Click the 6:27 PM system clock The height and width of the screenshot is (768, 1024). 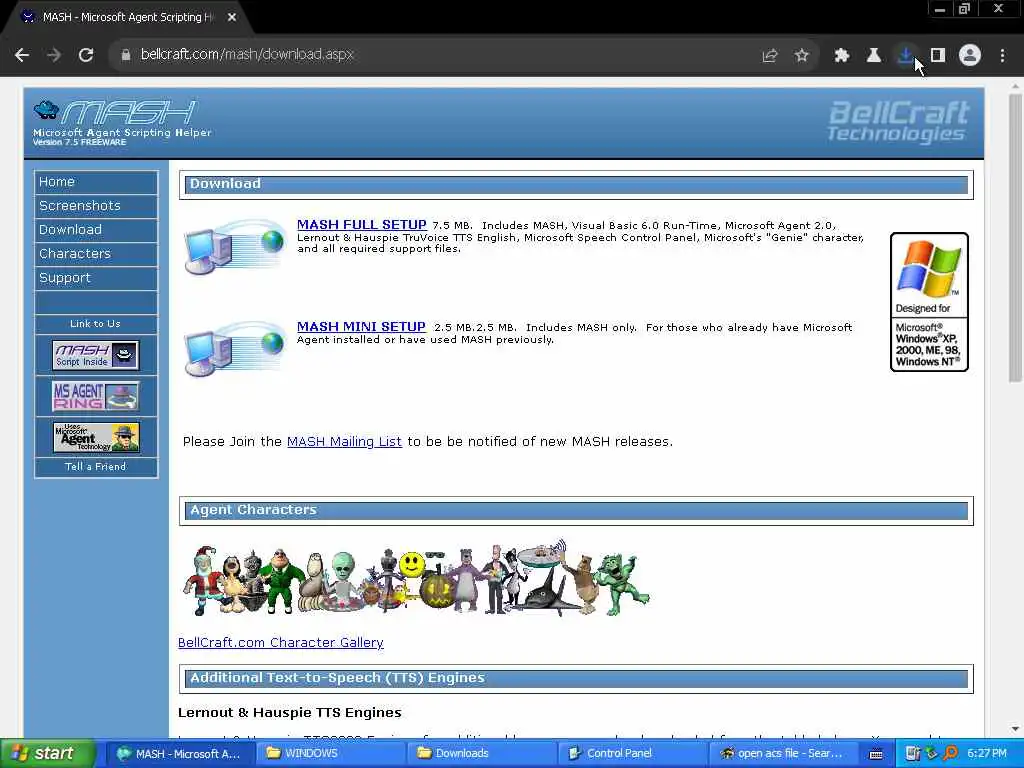987,754
